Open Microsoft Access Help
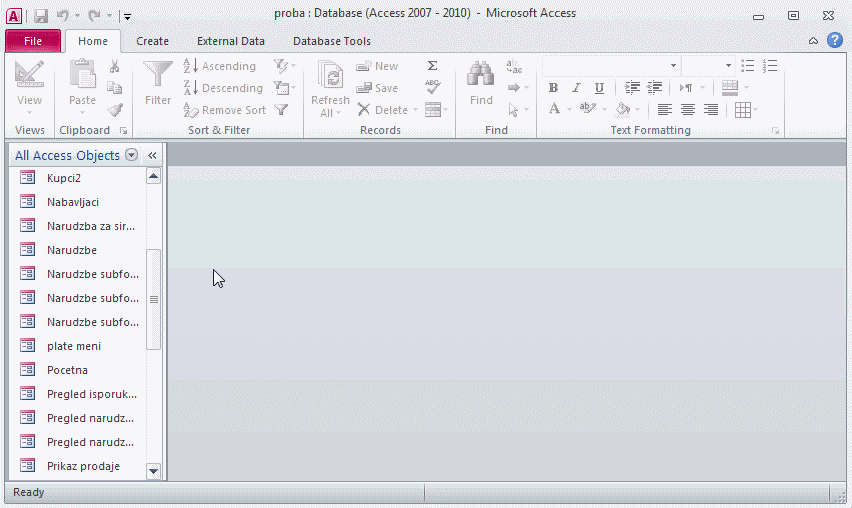Image resolution: width=852 pixels, height=508 pixels. click(835, 40)
